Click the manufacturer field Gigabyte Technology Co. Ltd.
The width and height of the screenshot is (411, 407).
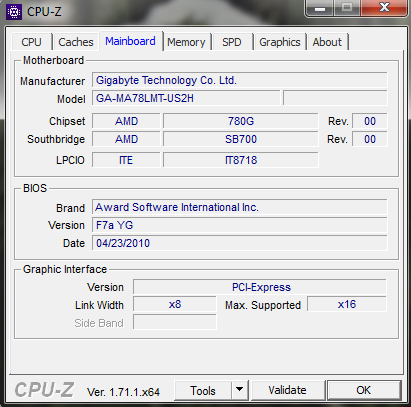coord(240,80)
